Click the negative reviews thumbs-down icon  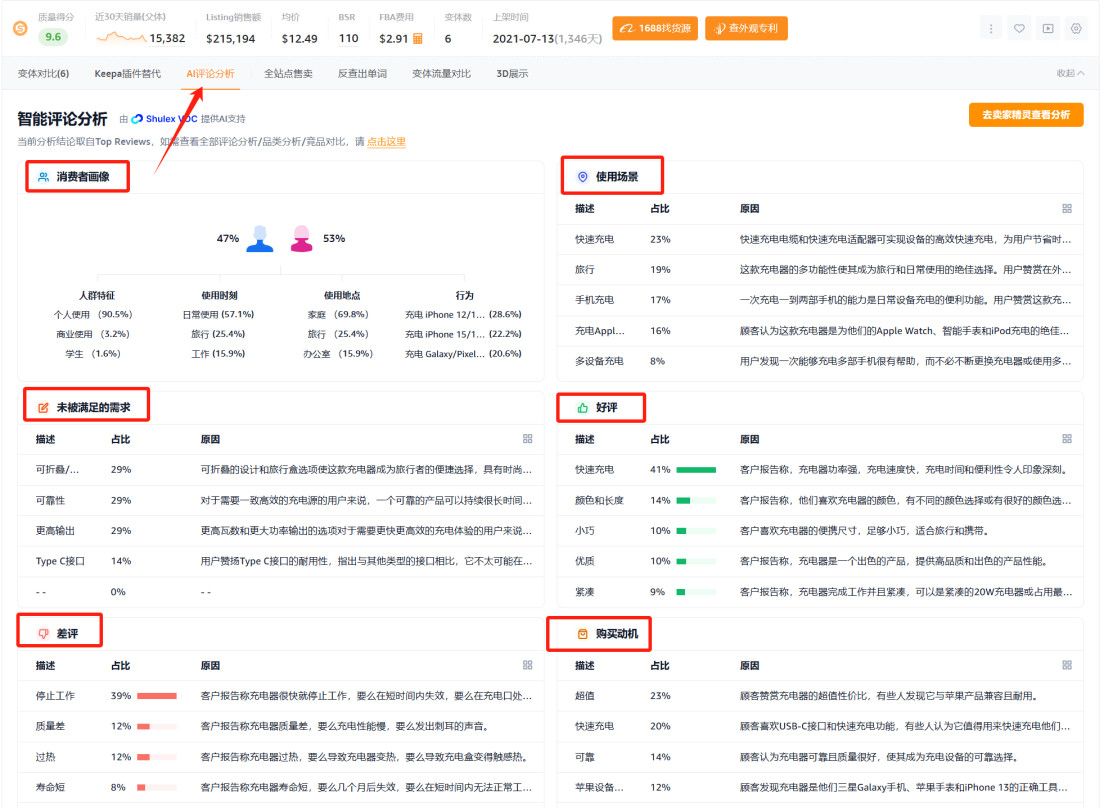pyautogui.click(x=43, y=633)
